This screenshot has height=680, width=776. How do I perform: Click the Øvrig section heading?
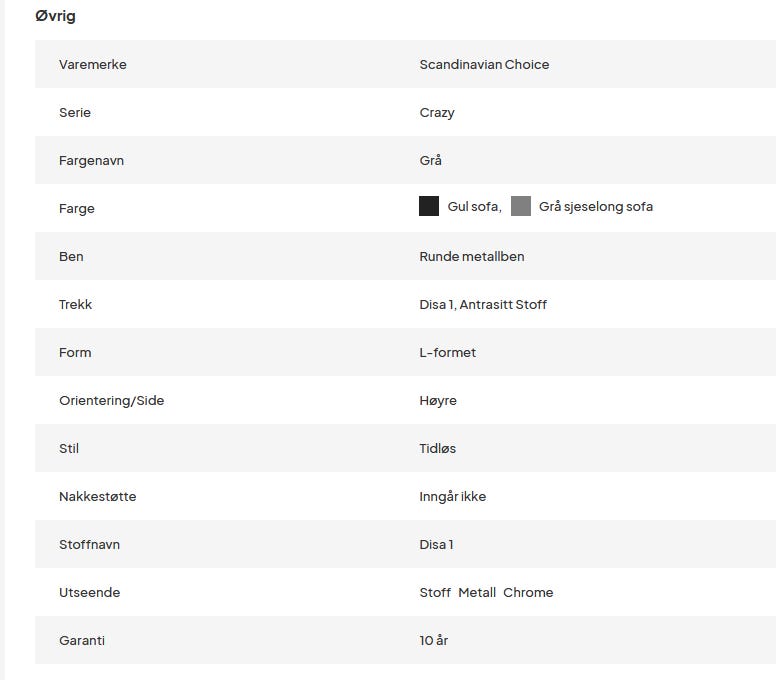[x=55, y=16]
